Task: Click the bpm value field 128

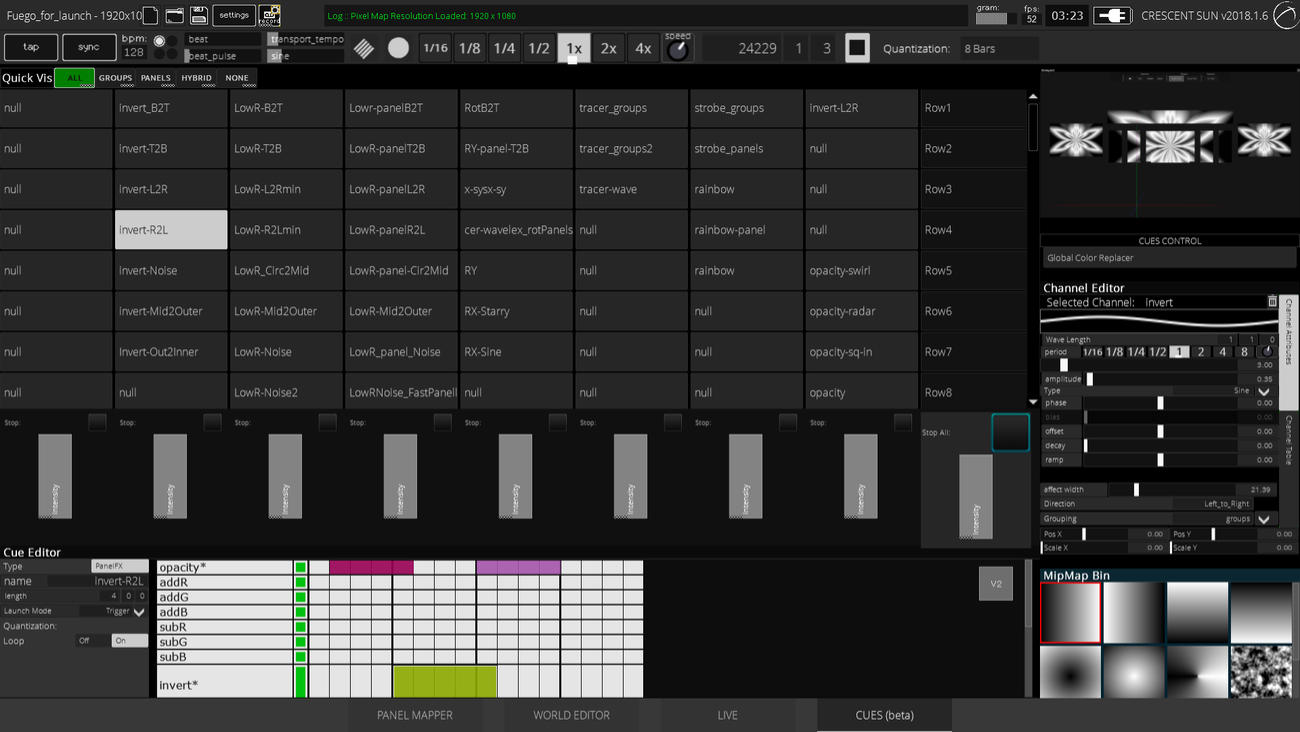Action: [133, 52]
